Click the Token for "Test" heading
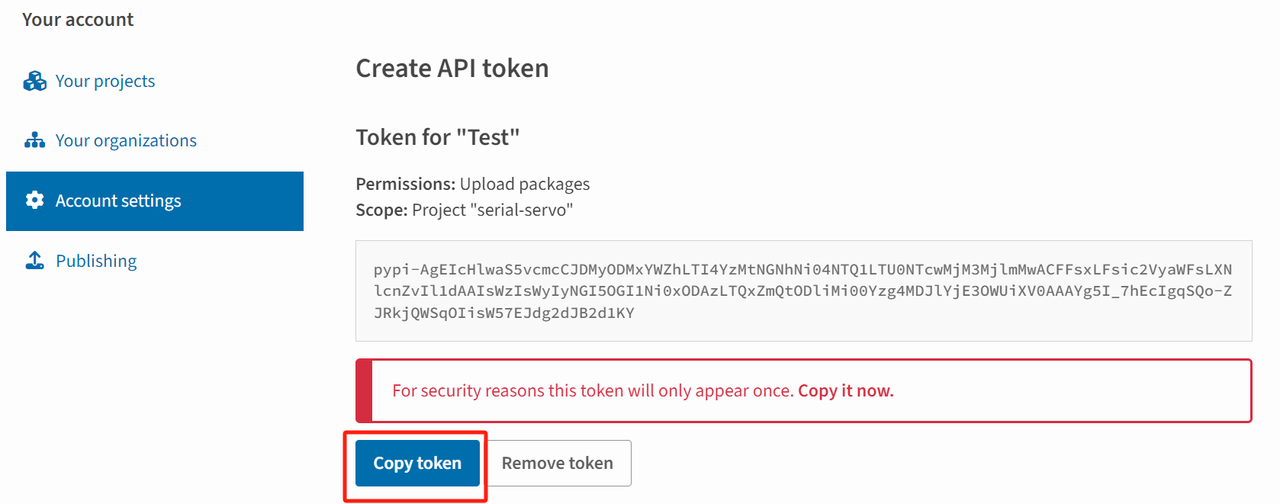This screenshot has height=504, width=1280. [438, 137]
